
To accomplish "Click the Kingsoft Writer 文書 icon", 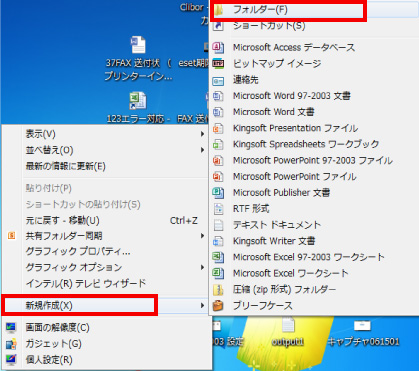I will pyautogui.click(x=218, y=241).
